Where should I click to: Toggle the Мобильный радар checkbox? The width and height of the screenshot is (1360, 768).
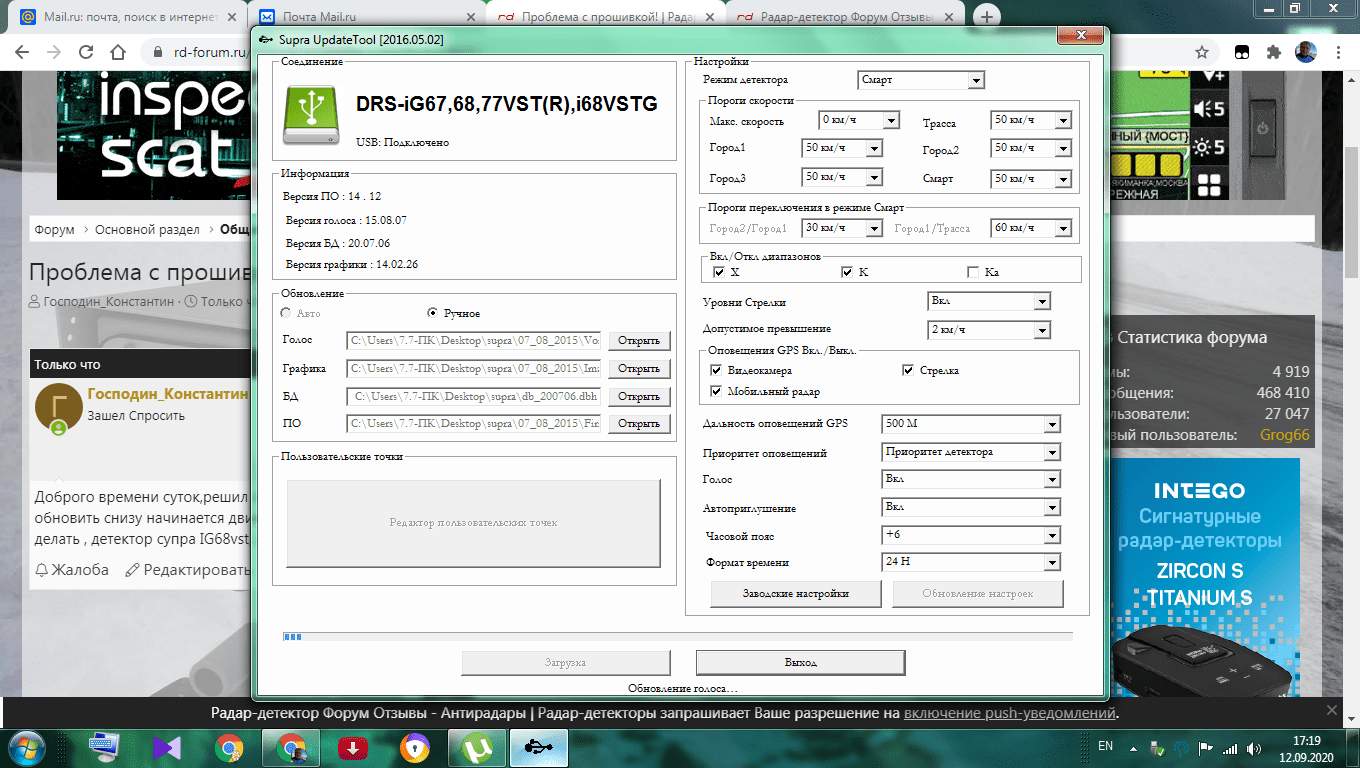pyautogui.click(x=716, y=391)
